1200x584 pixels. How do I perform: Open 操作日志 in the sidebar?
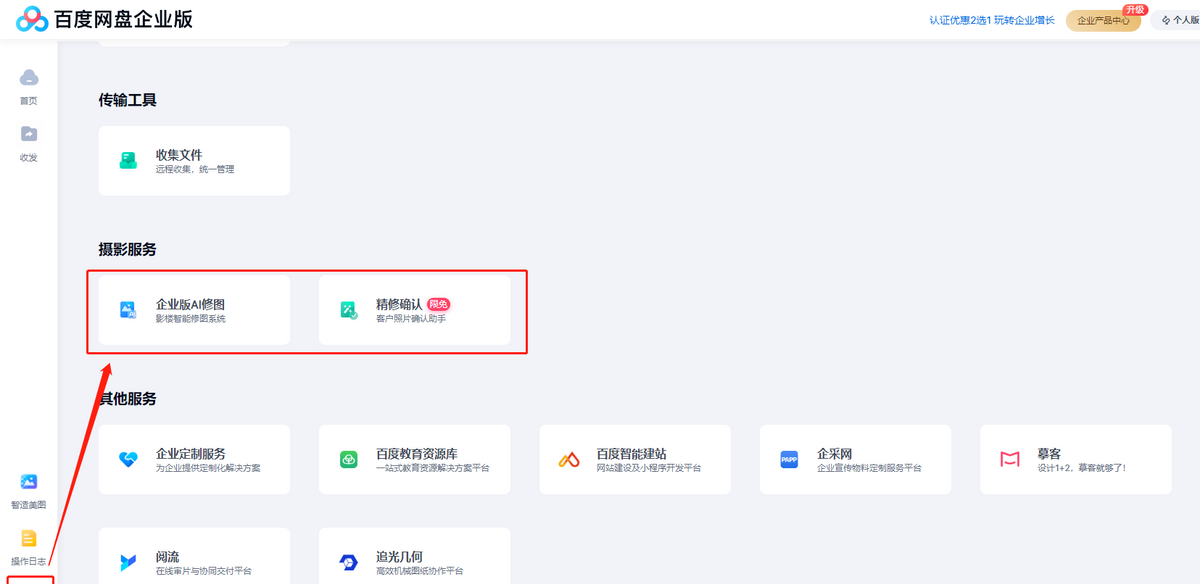[x=29, y=538]
